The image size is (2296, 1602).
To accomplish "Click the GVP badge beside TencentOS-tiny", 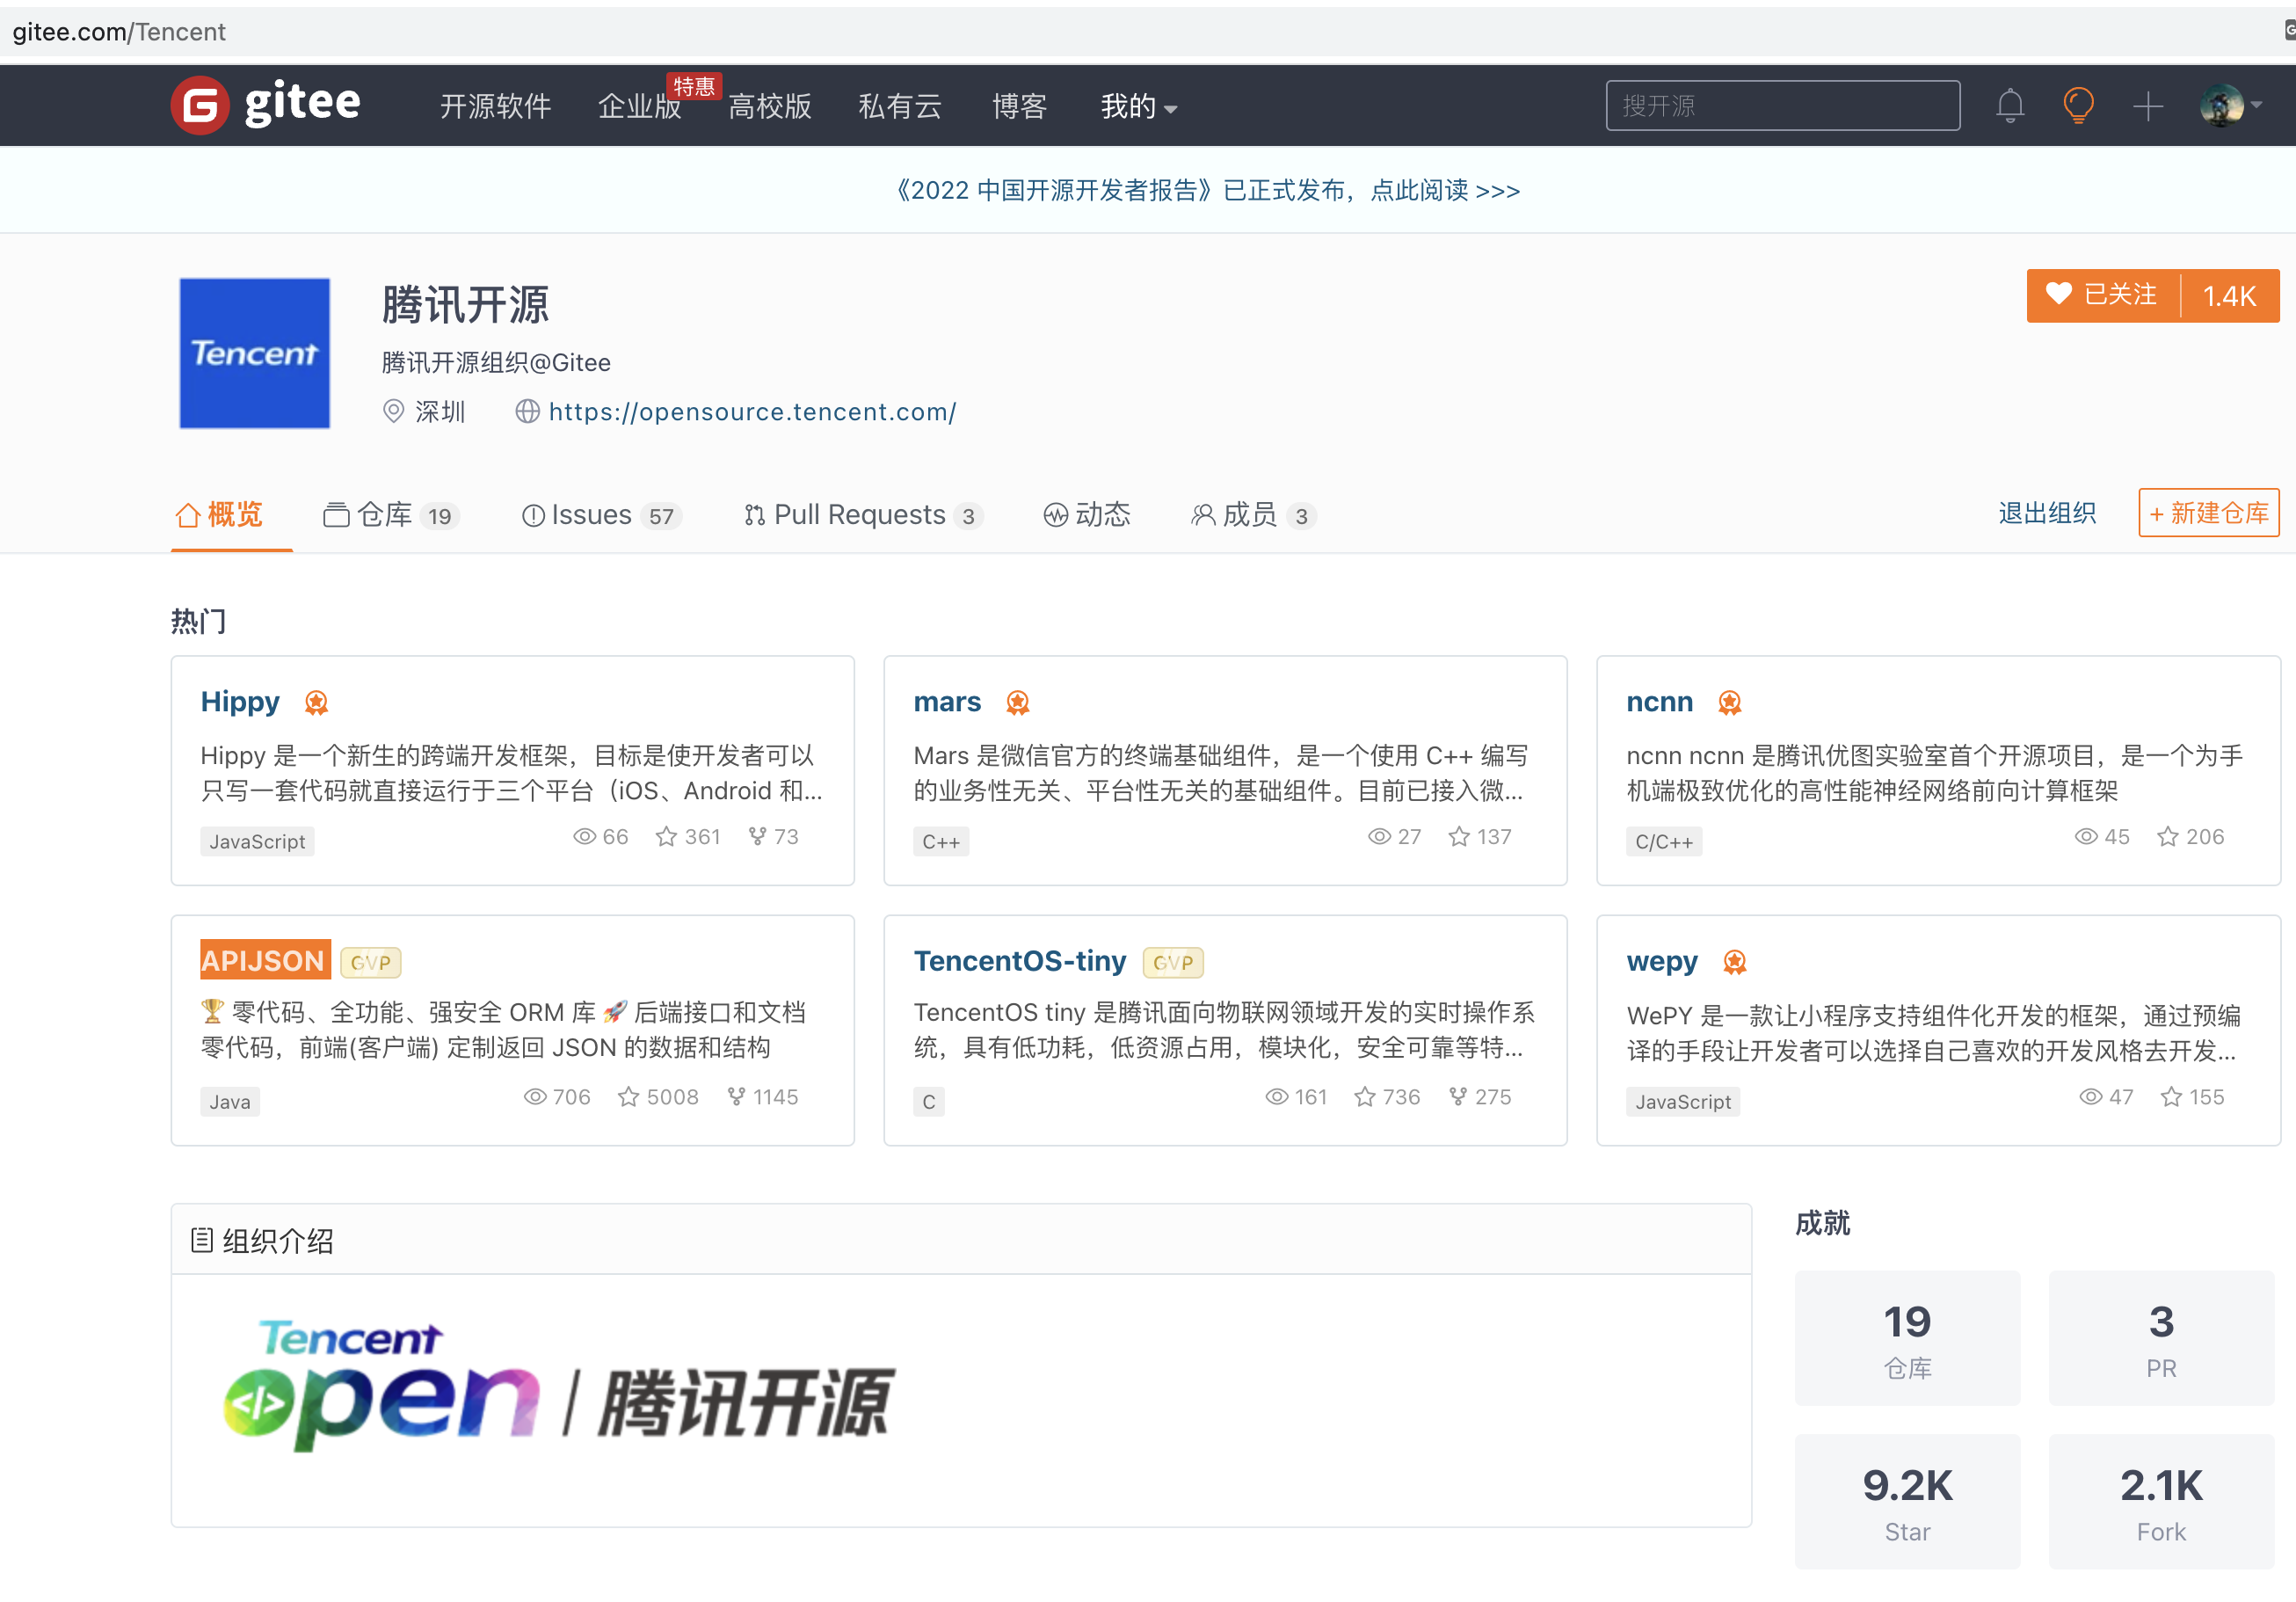I will pos(1173,962).
